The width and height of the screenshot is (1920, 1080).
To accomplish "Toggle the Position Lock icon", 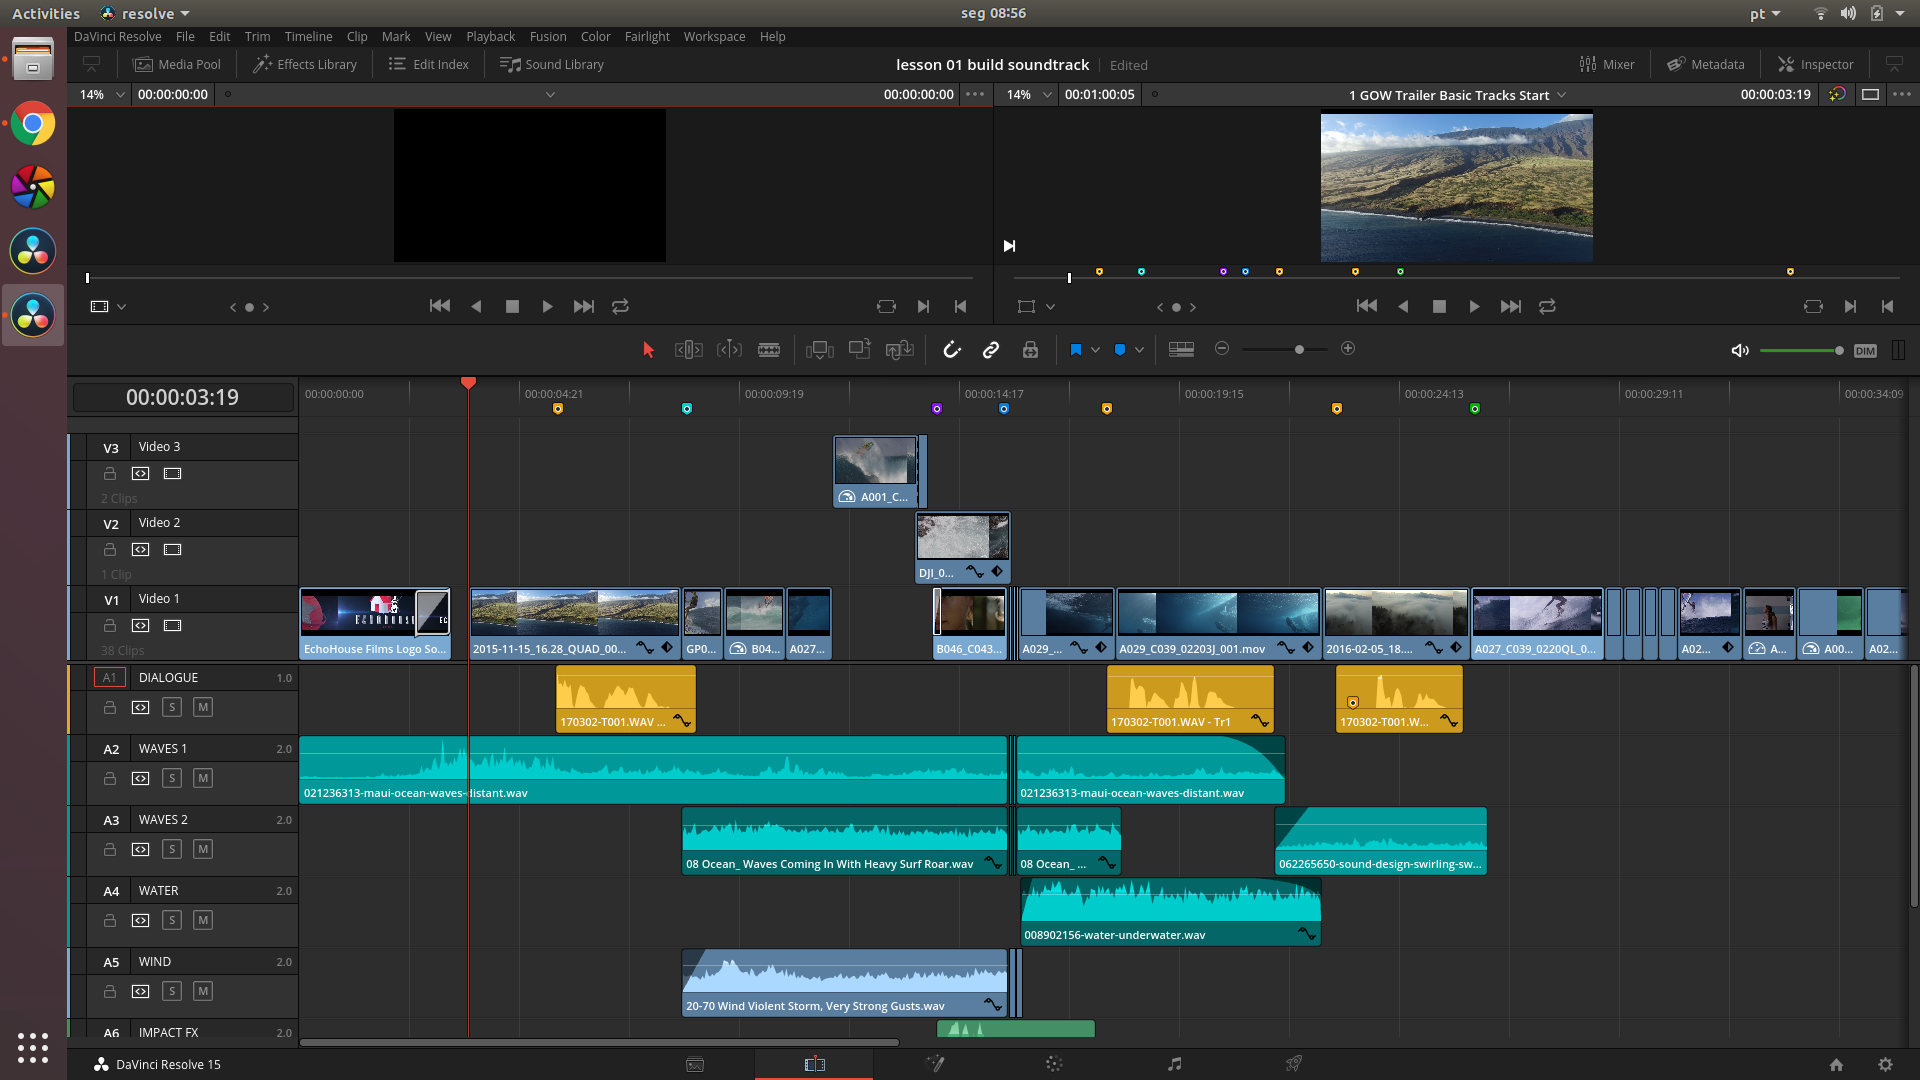I will (x=1030, y=349).
